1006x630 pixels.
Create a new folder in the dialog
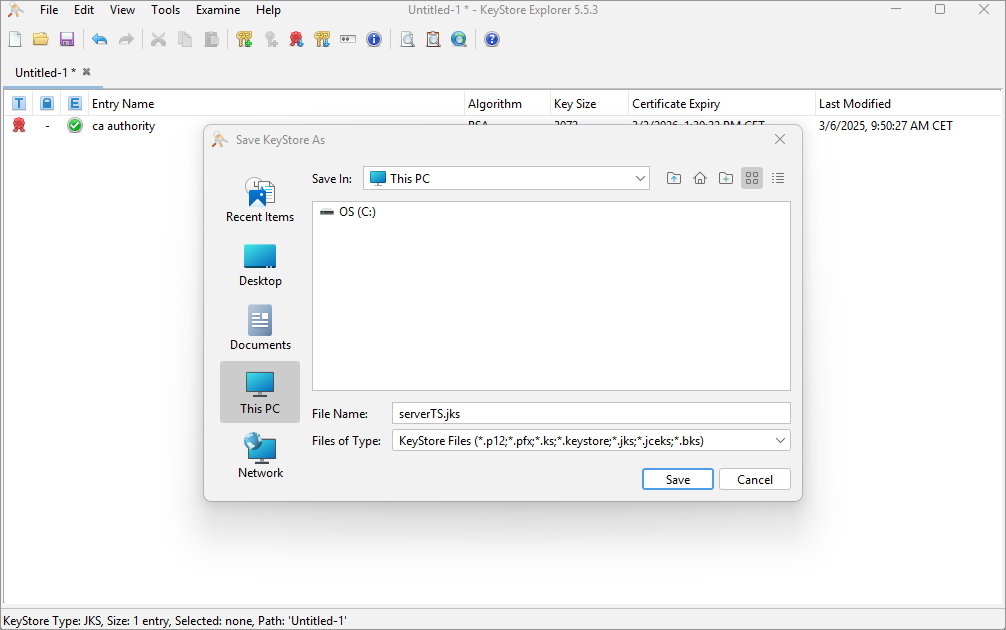coord(726,178)
